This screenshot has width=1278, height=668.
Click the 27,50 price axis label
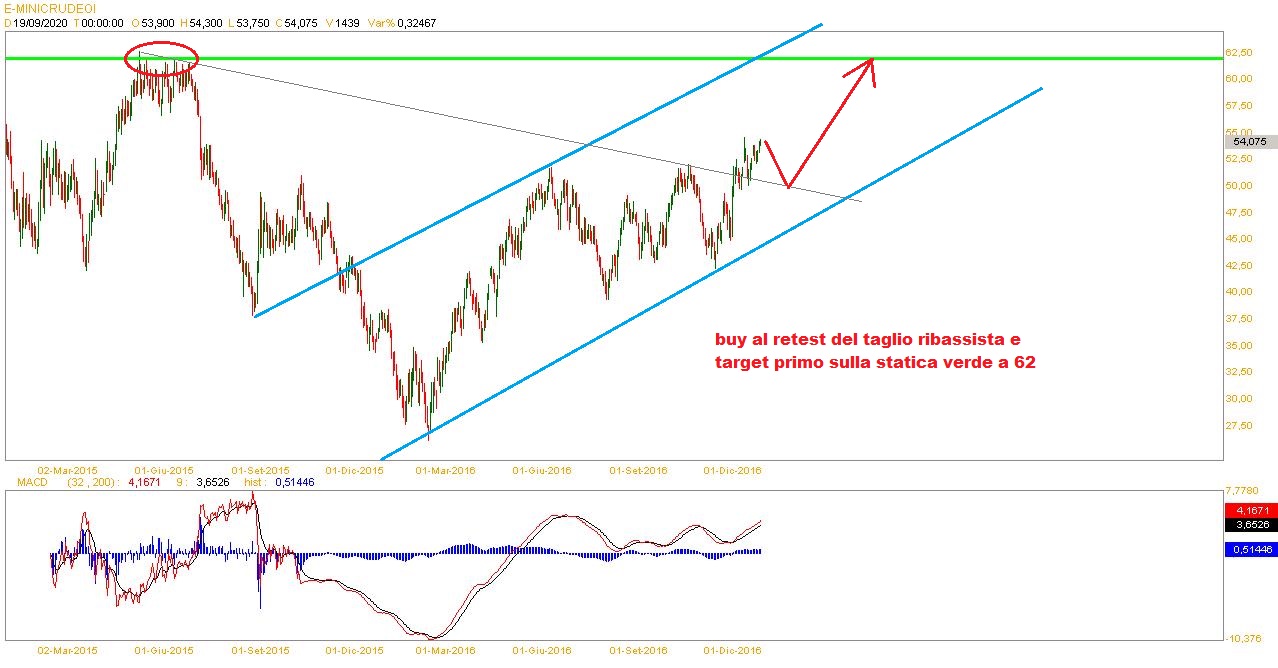point(1240,426)
